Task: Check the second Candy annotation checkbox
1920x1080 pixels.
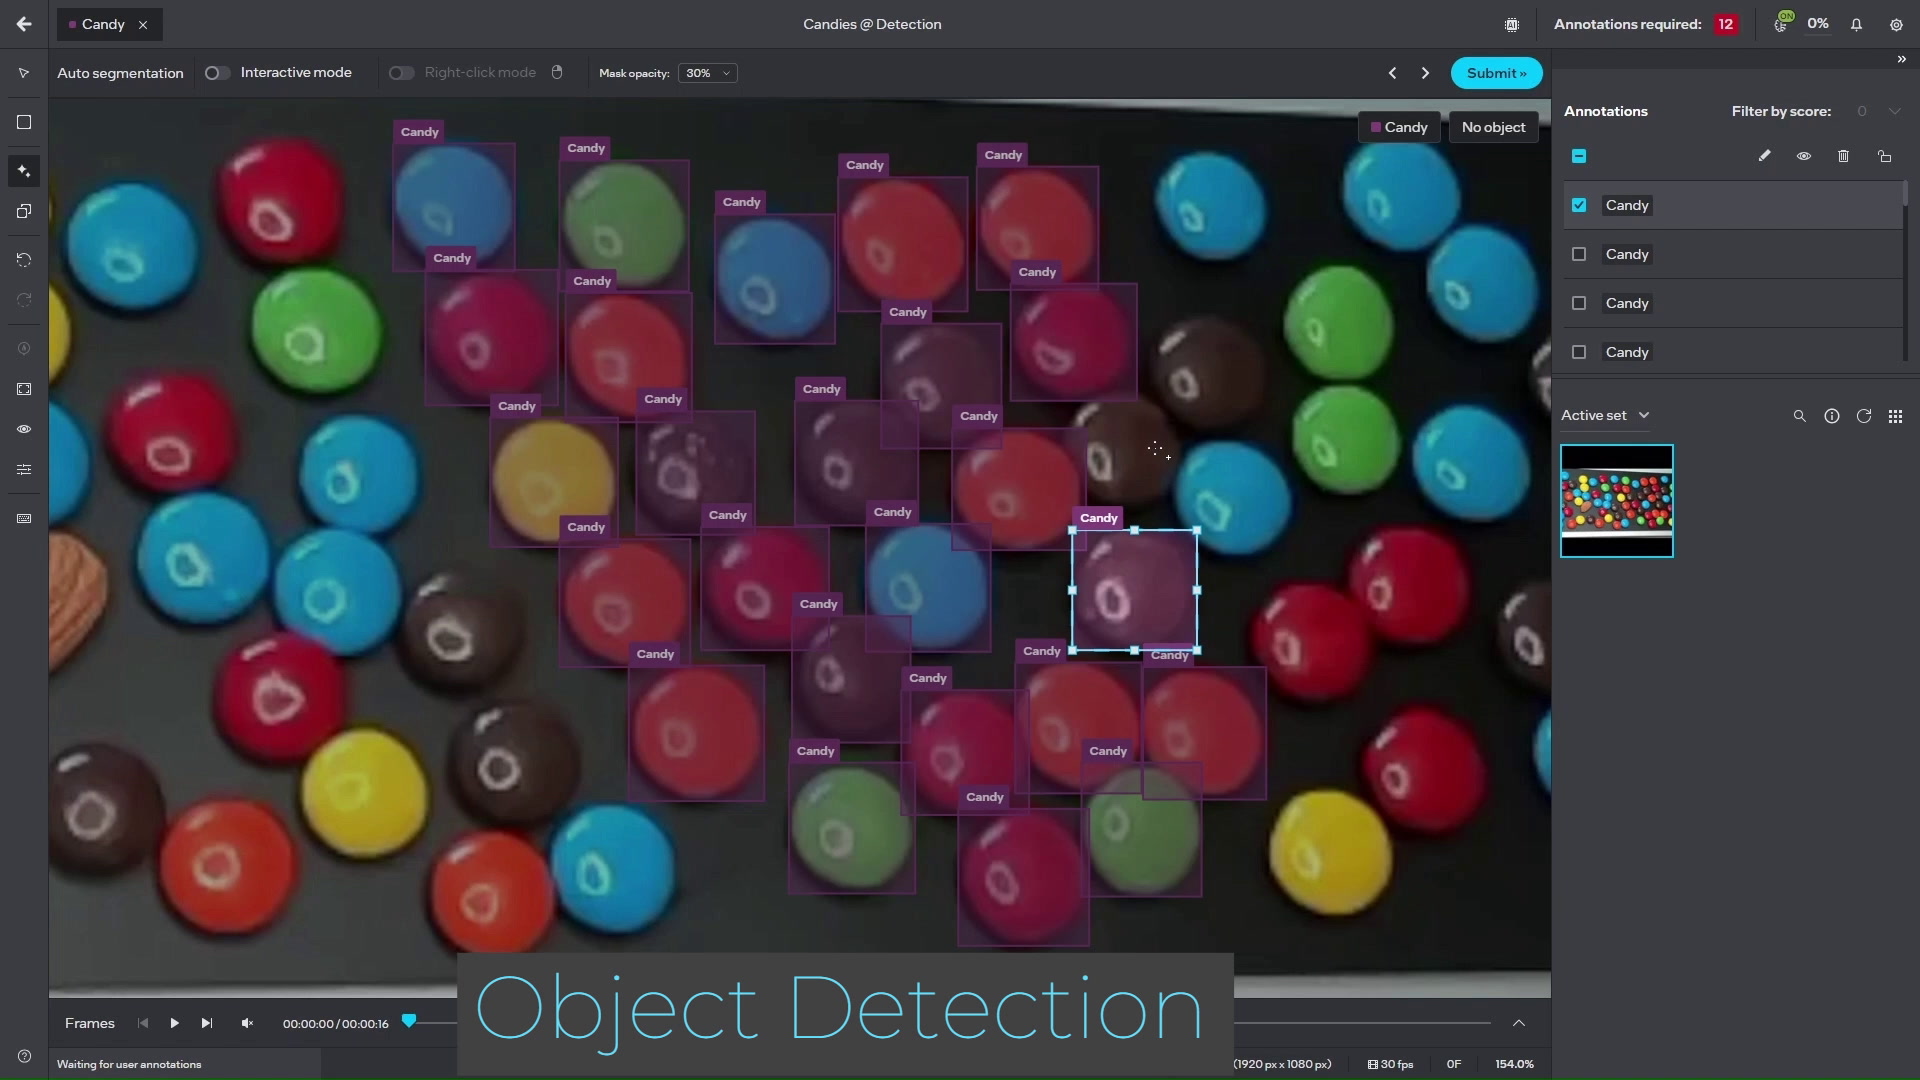Action: pos(1579,254)
